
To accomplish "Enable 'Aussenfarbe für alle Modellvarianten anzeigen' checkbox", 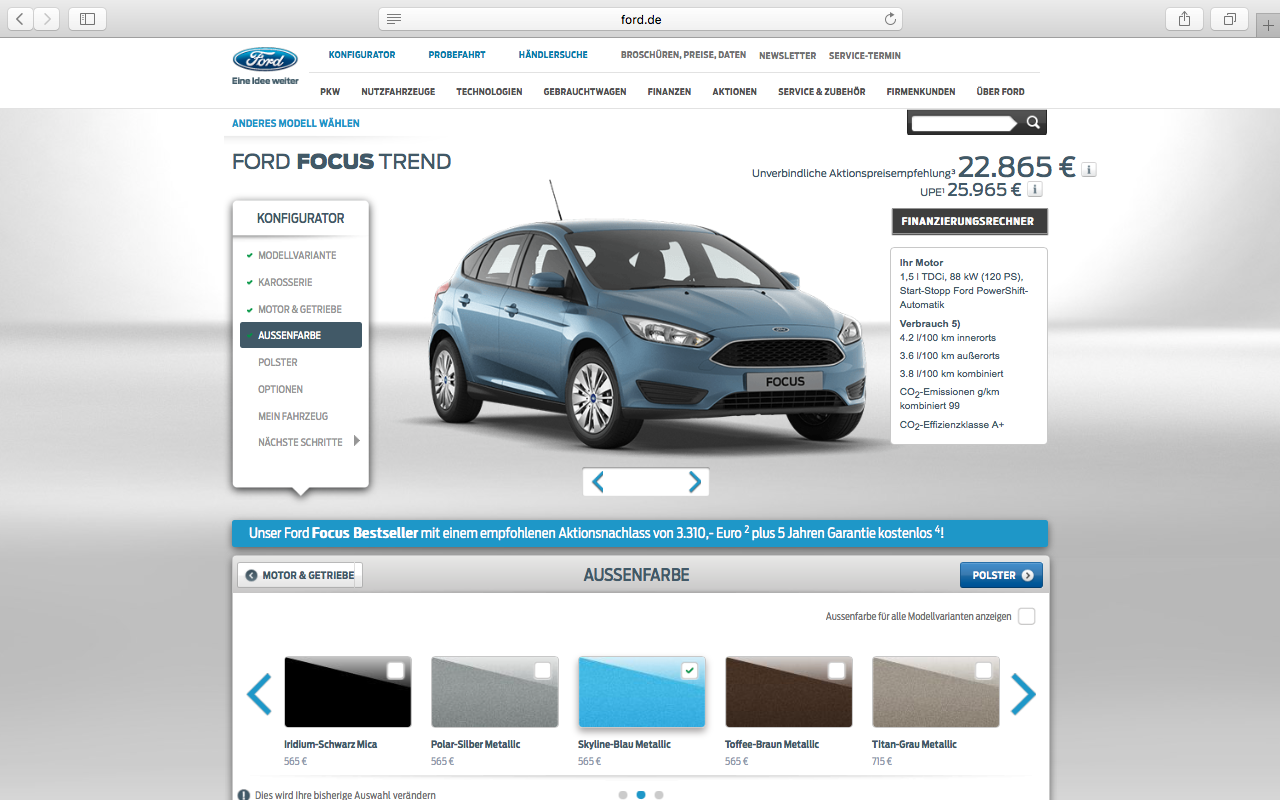I will 1027,616.
